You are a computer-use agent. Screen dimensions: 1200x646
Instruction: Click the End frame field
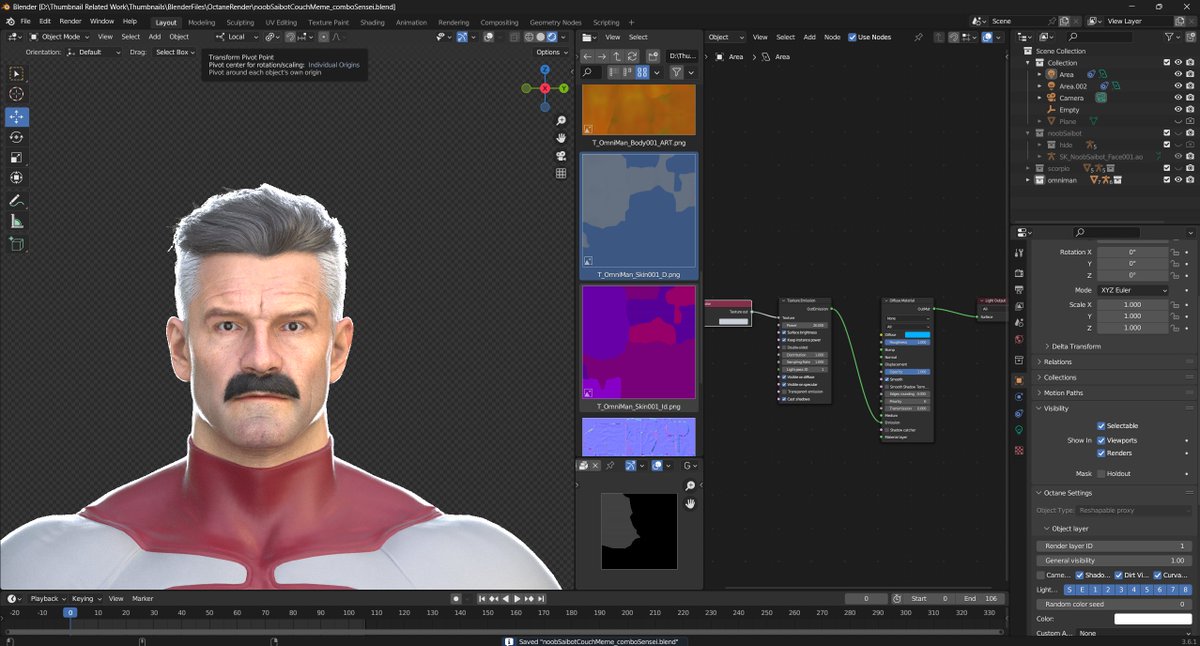pyautogui.click(x=980, y=599)
